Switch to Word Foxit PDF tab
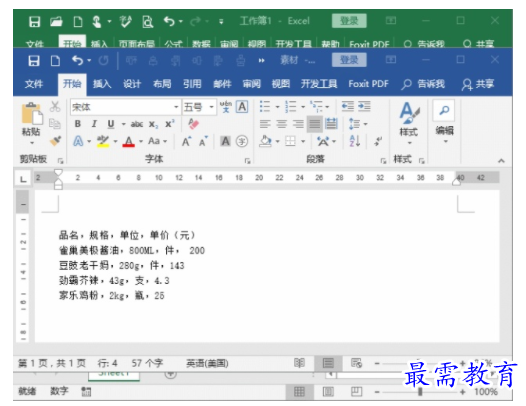This screenshot has height=406, width=526. (x=368, y=84)
